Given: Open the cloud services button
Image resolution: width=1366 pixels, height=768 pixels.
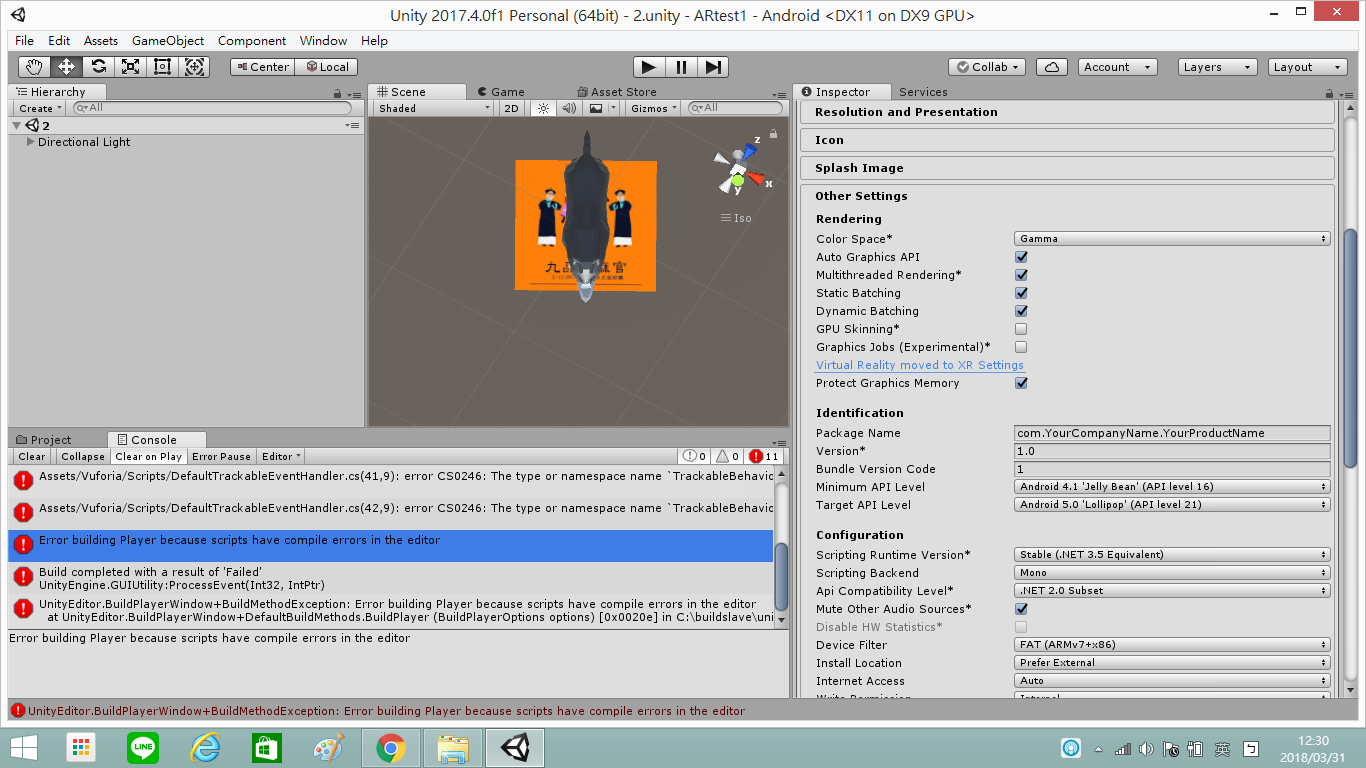Looking at the screenshot, I should pyautogui.click(x=1051, y=67).
